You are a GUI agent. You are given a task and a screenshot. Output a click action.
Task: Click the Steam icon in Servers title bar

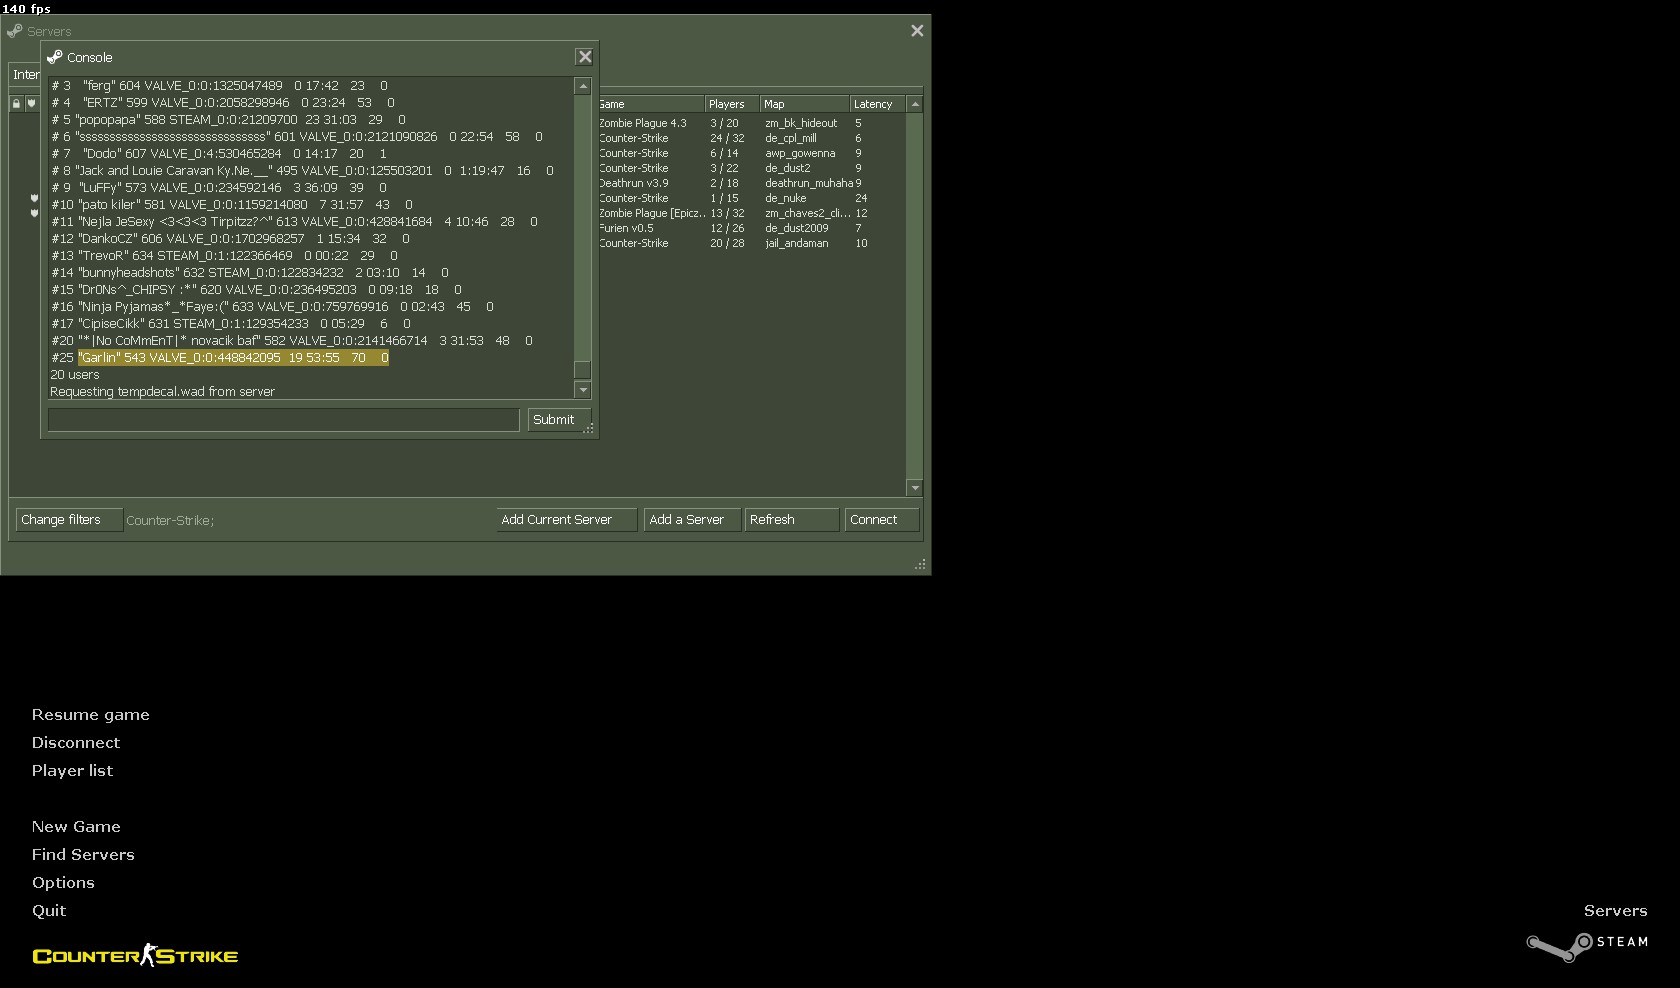(x=14, y=31)
